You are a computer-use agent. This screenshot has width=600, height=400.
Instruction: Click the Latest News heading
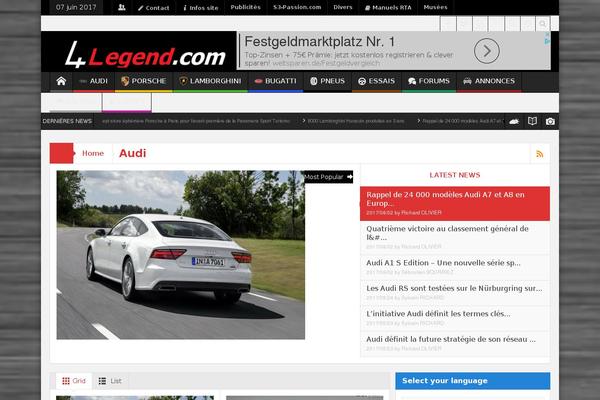tap(455, 175)
